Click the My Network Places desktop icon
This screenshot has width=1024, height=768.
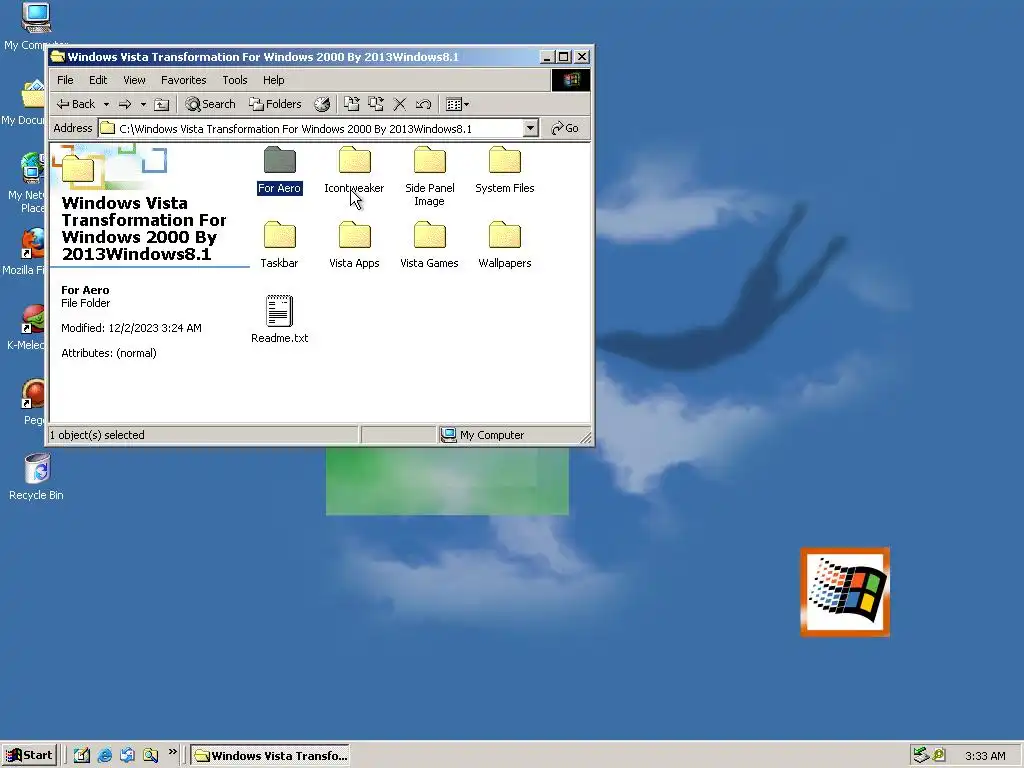pos(26,183)
